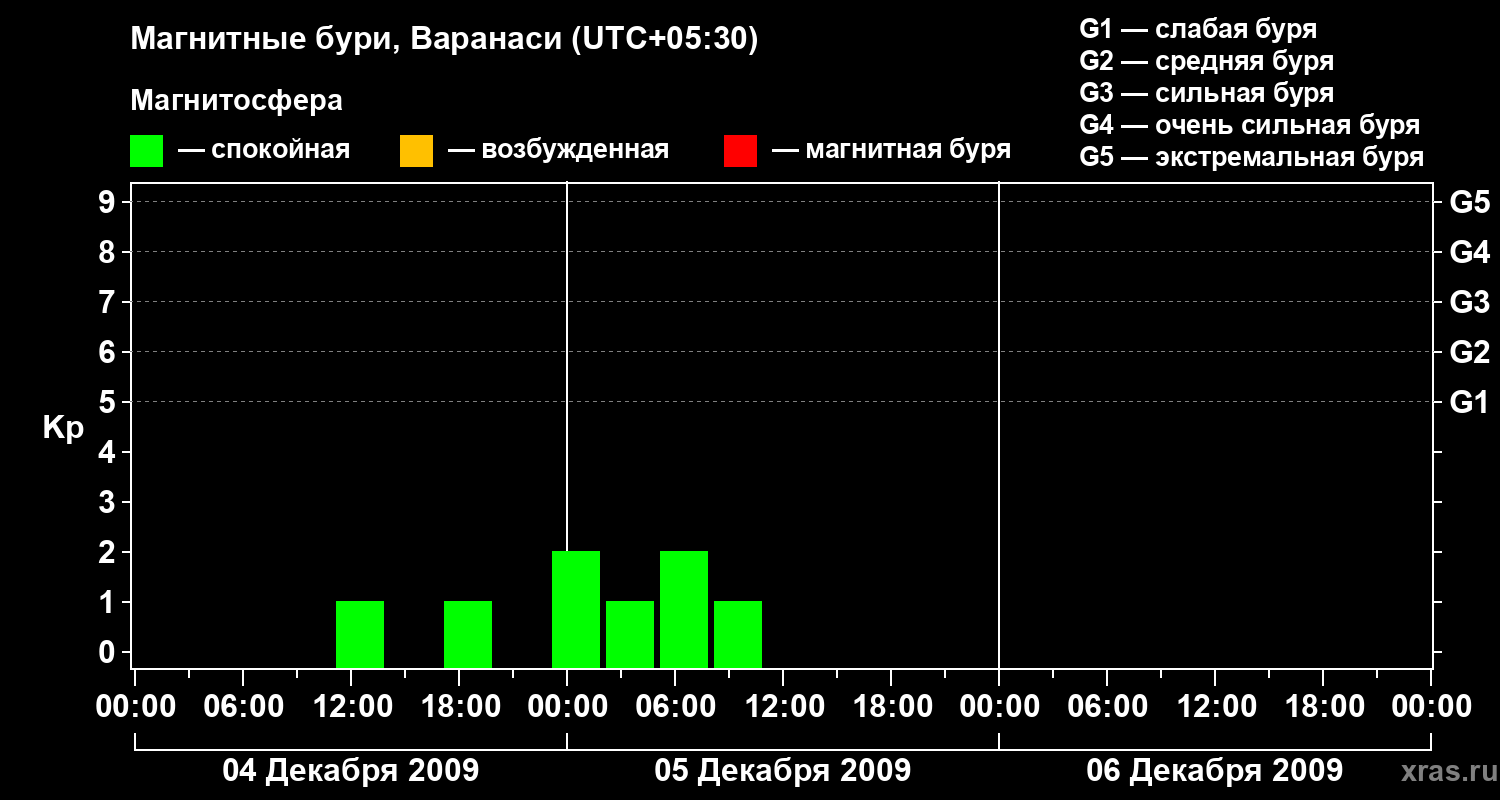Click the red 'магнитная буря' legend swatch

[x=740, y=151]
